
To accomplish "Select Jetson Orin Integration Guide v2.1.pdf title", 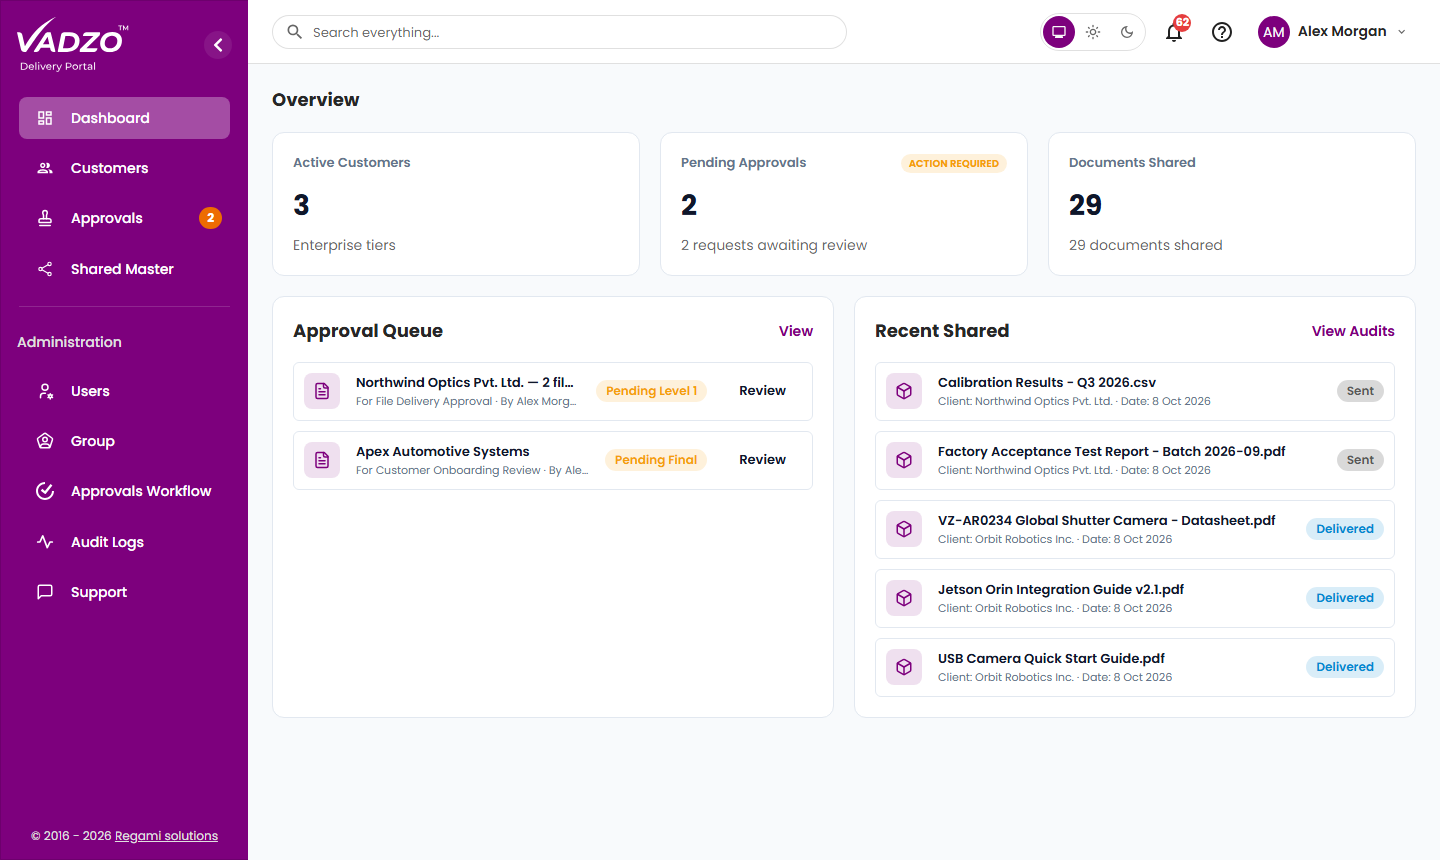I will pyautogui.click(x=1061, y=590).
